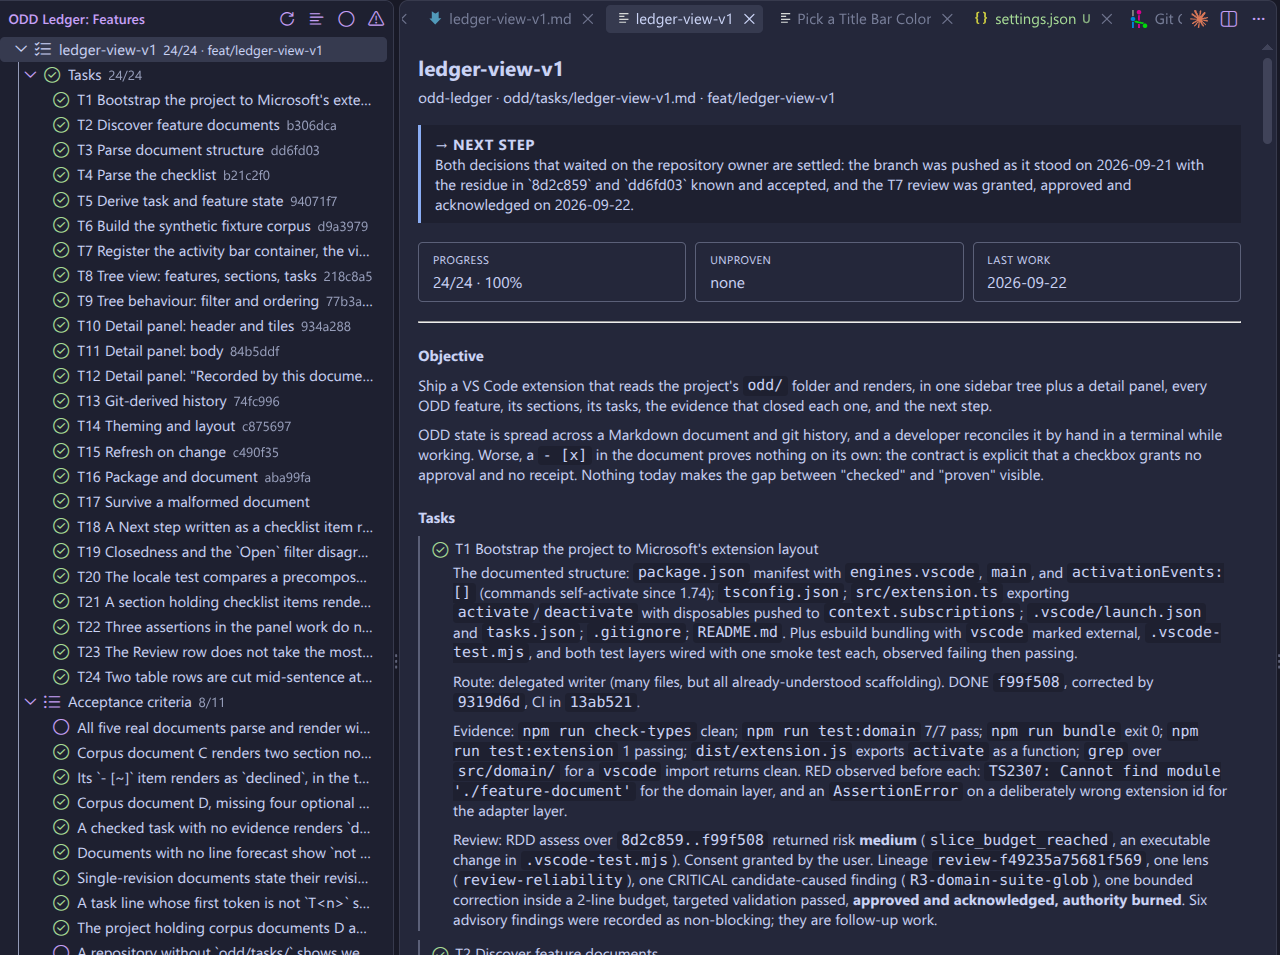Split the editor with layout icon
This screenshot has height=955, width=1280.
[1229, 19]
